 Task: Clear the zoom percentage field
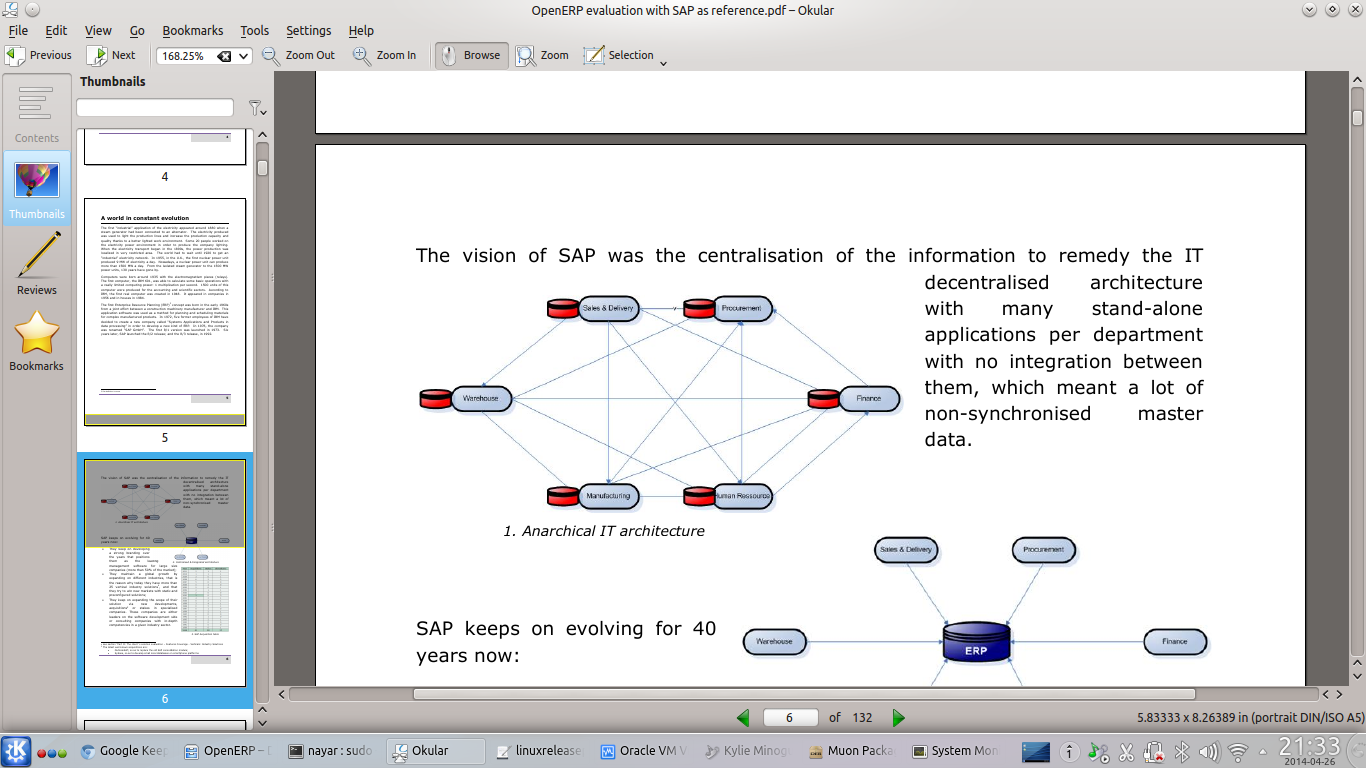pos(224,56)
